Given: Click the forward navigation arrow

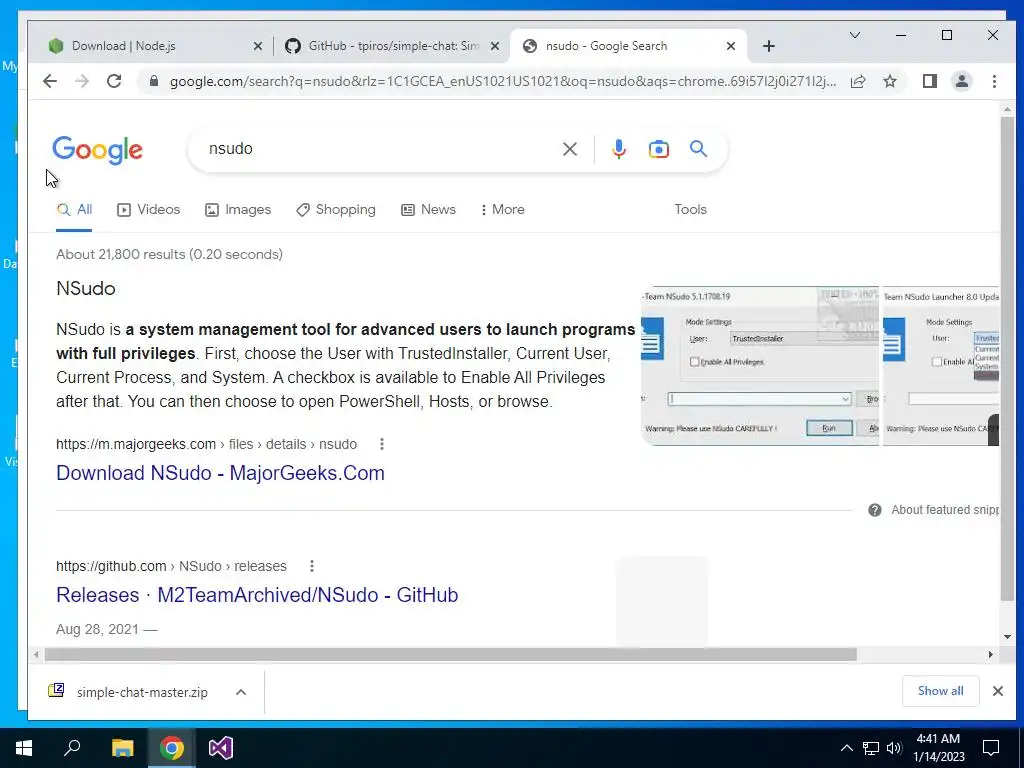Looking at the screenshot, I should [x=82, y=81].
